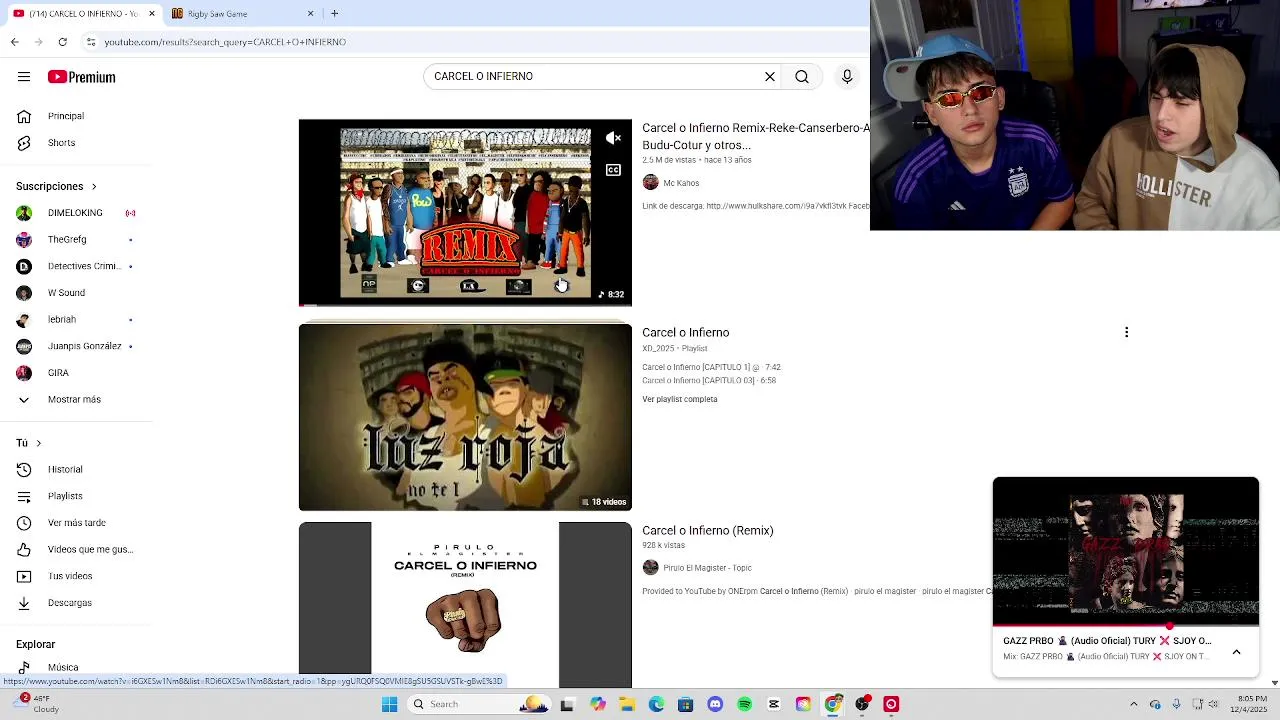This screenshot has height=720, width=1280.
Task: Click the site info icon in the address bar
Action: click(x=91, y=42)
